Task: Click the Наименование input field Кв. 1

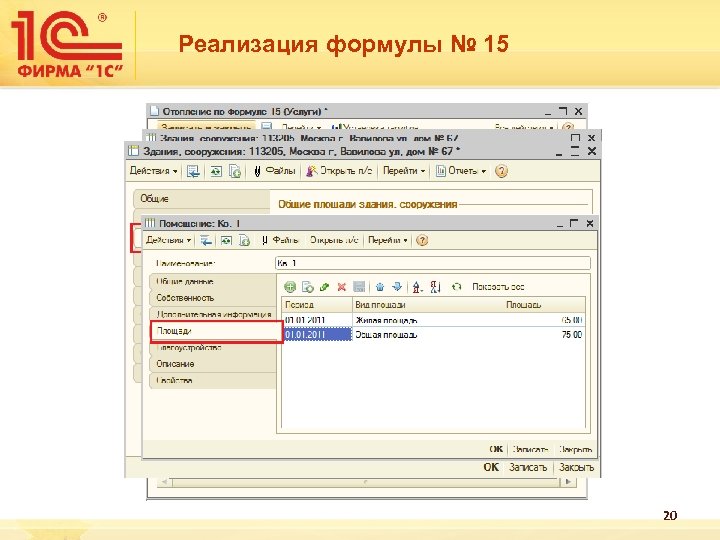Action: 433,263
